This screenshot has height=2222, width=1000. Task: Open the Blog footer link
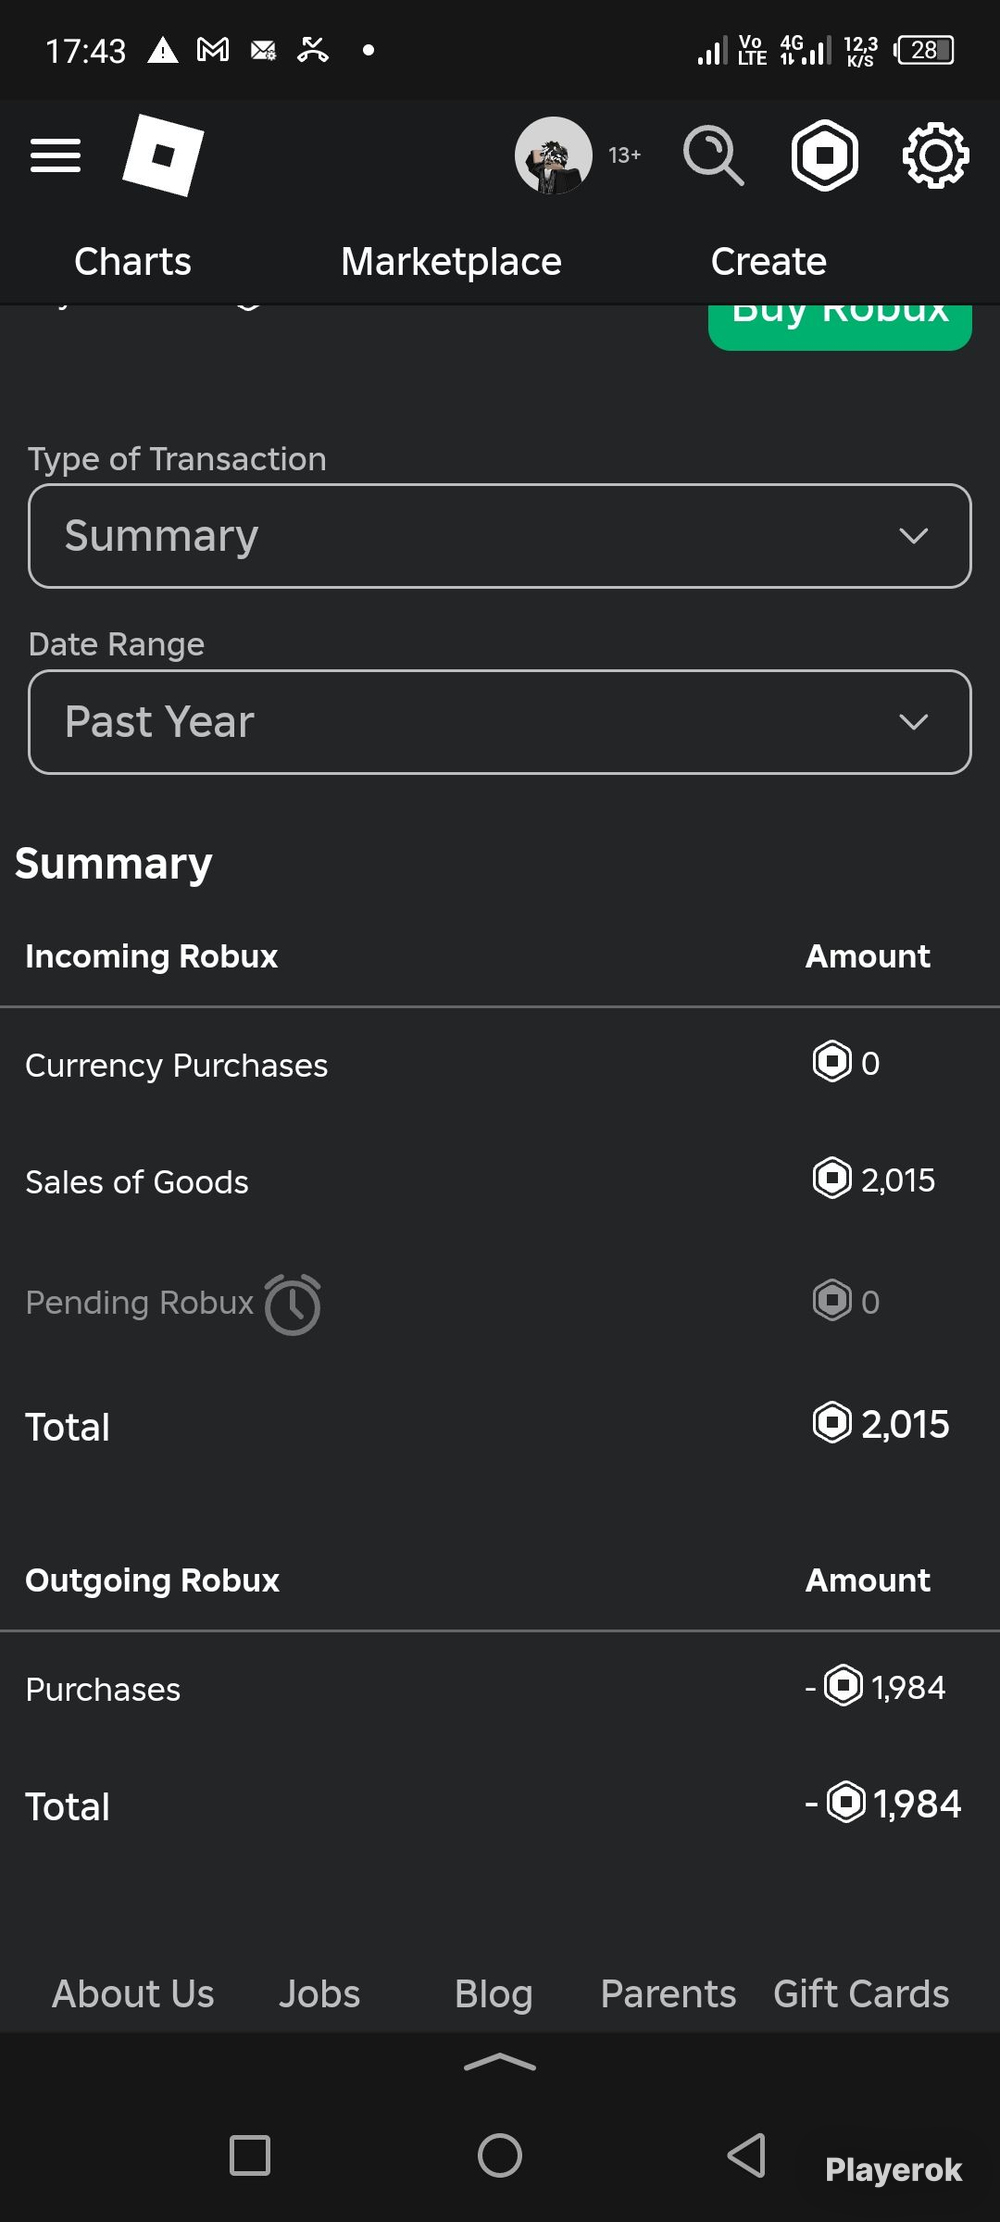click(x=494, y=1995)
